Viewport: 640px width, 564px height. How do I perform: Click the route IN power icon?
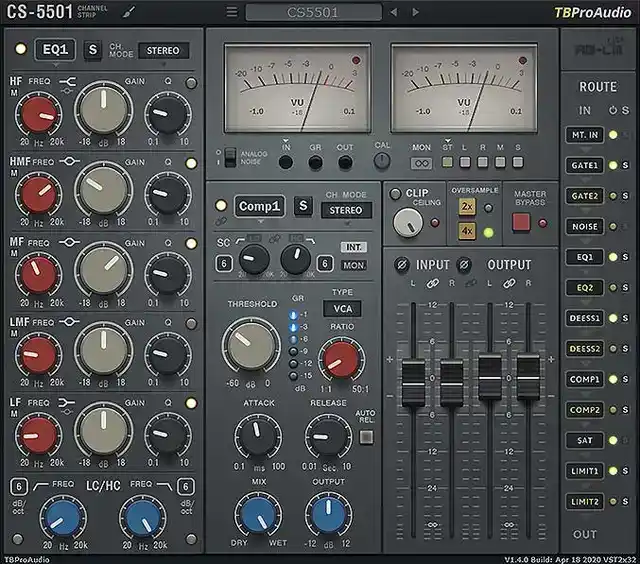click(613, 110)
